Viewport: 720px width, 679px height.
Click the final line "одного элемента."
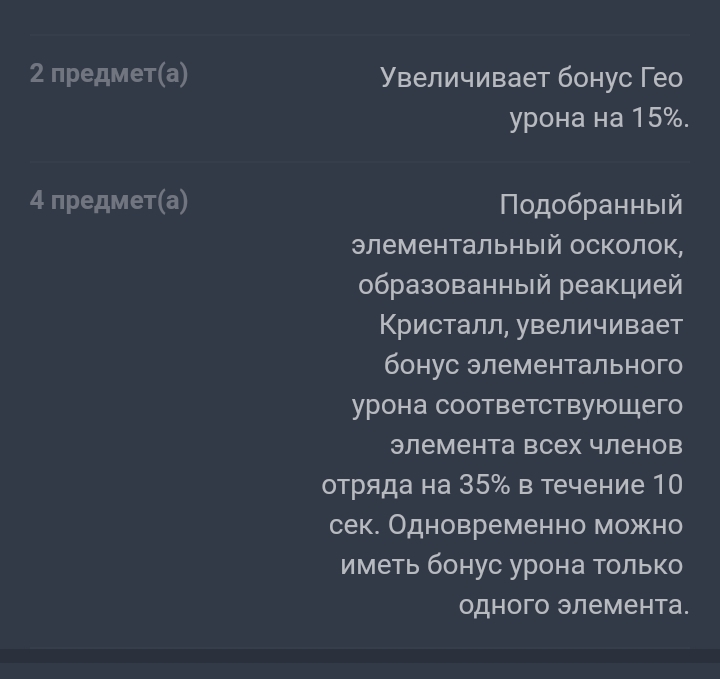(573, 605)
